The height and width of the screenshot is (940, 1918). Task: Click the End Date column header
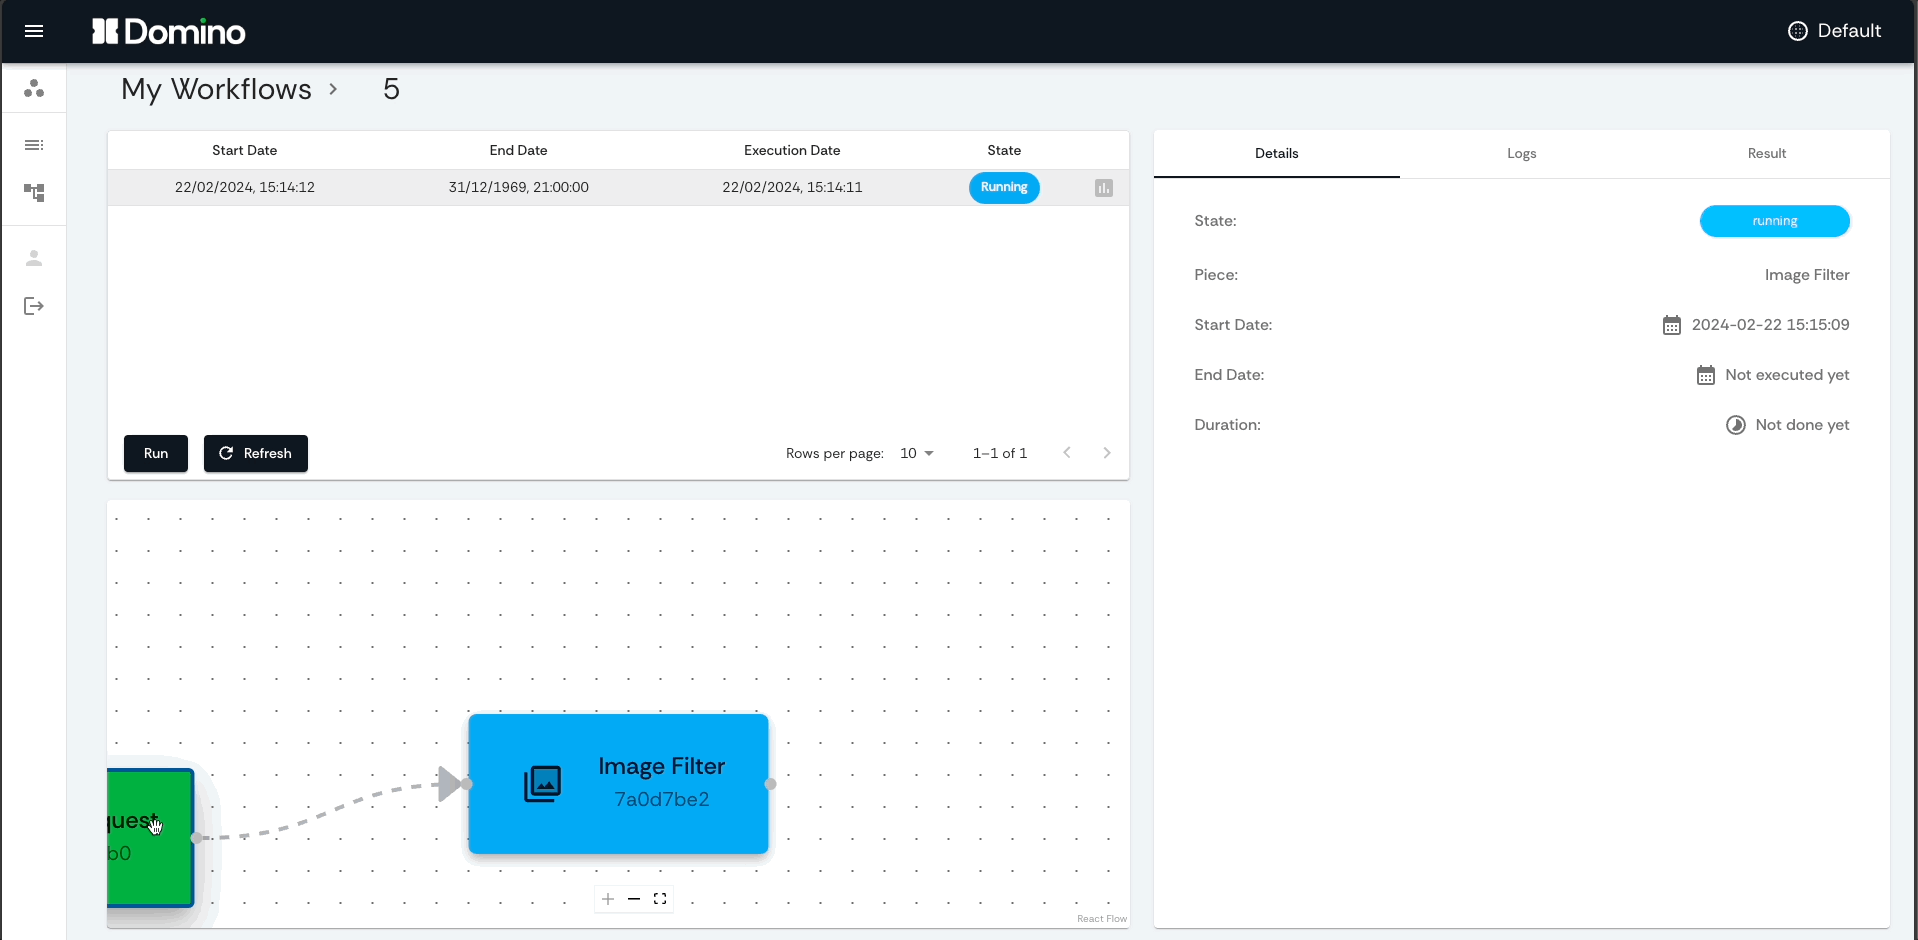coord(518,150)
